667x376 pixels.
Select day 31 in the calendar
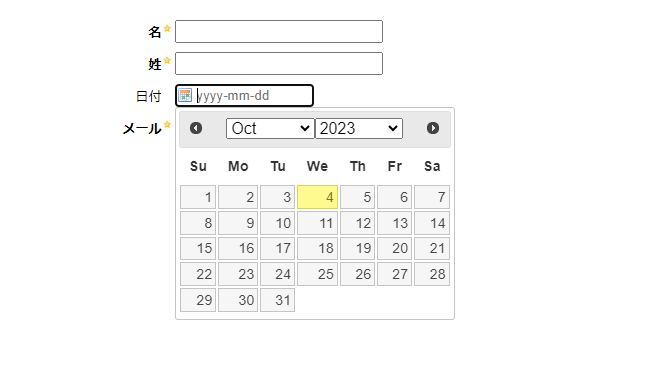coord(277,300)
